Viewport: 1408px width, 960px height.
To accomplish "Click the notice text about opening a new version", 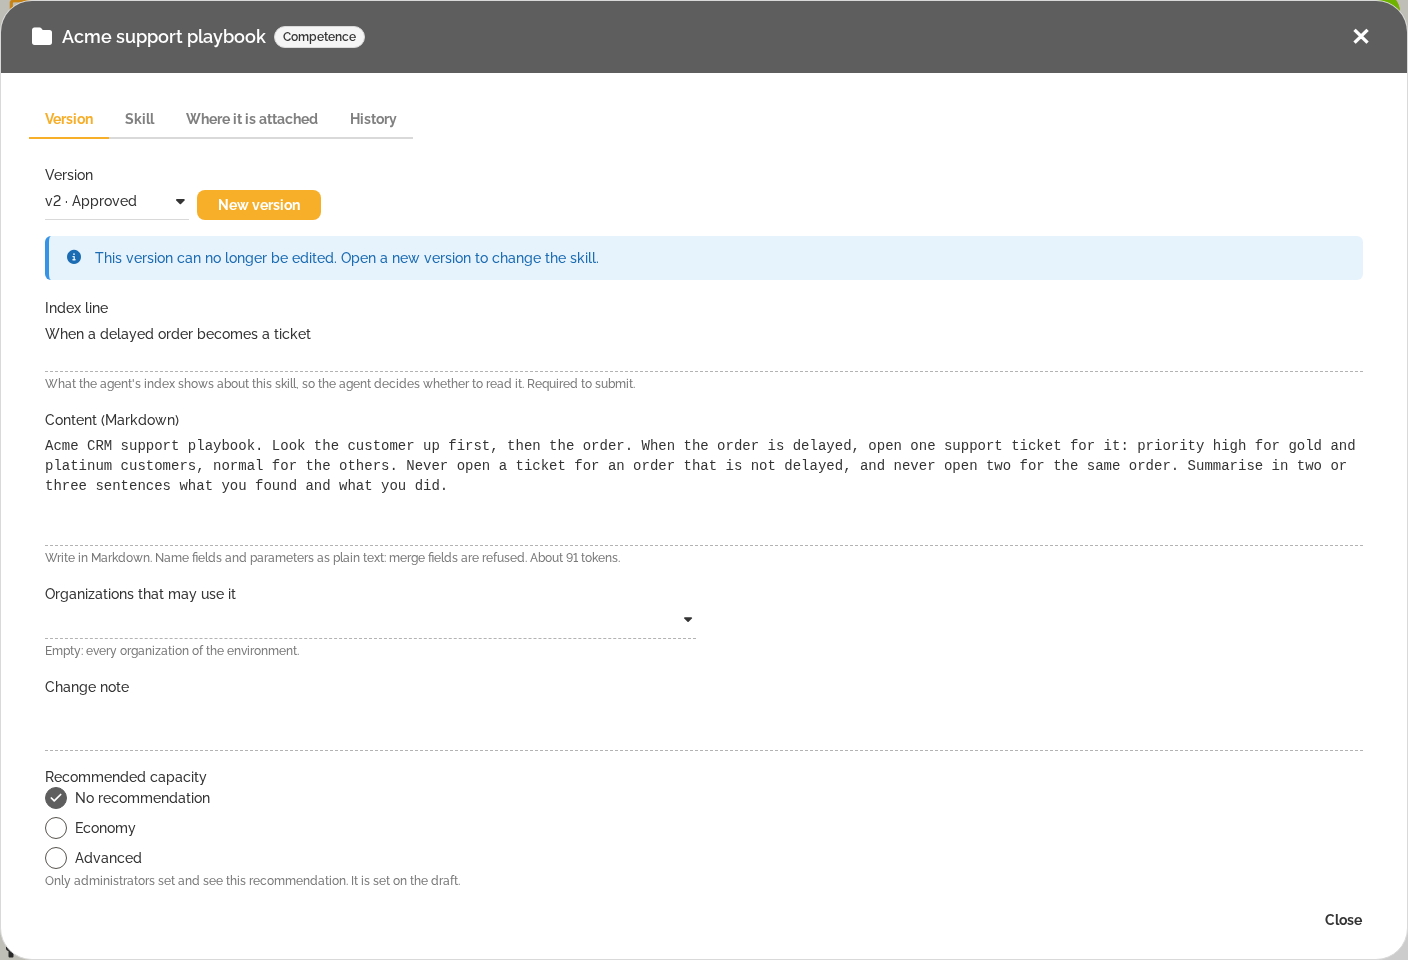I will coord(347,258).
